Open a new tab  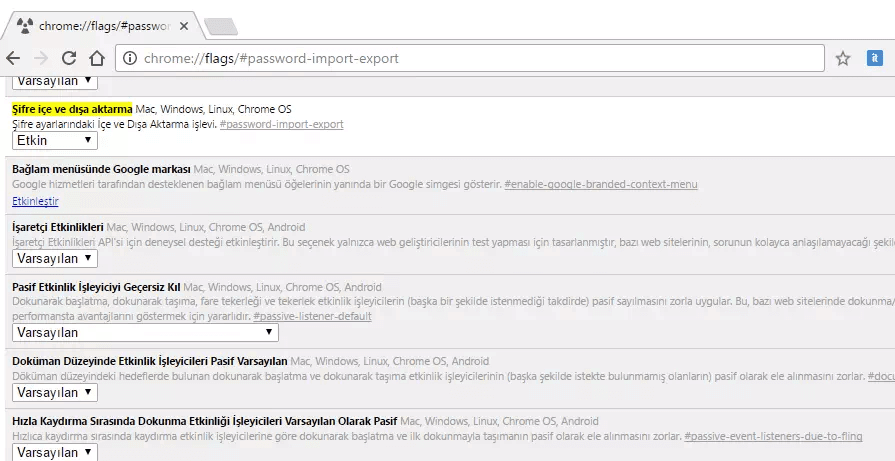tap(221, 26)
